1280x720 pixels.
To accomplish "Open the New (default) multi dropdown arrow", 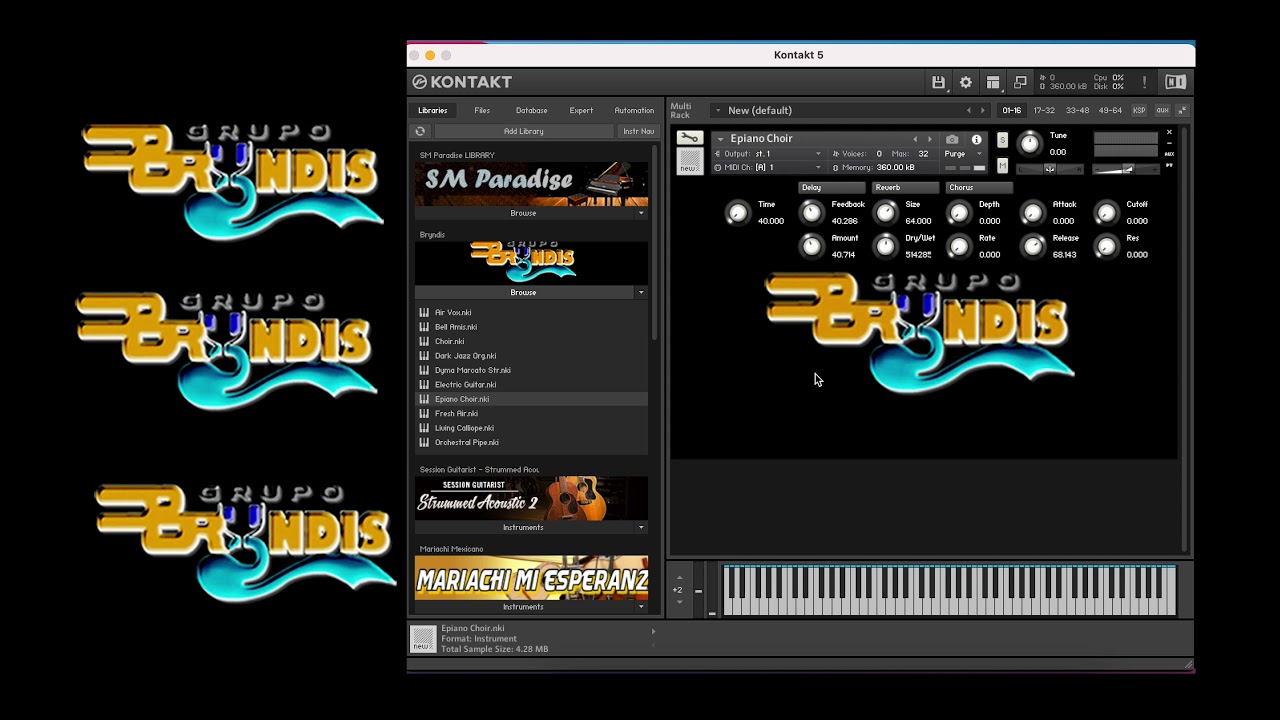I will (x=717, y=110).
